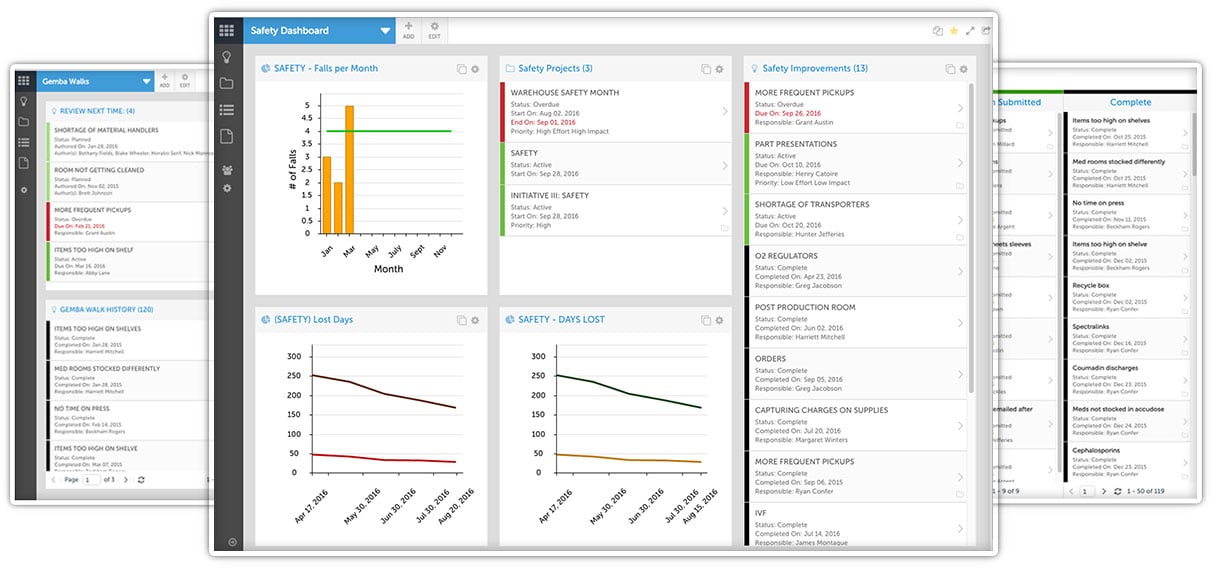Viewport: 1213px width, 568px height.
Task: Open settings of Falls per Month card
Action: (x=475, y=69)
